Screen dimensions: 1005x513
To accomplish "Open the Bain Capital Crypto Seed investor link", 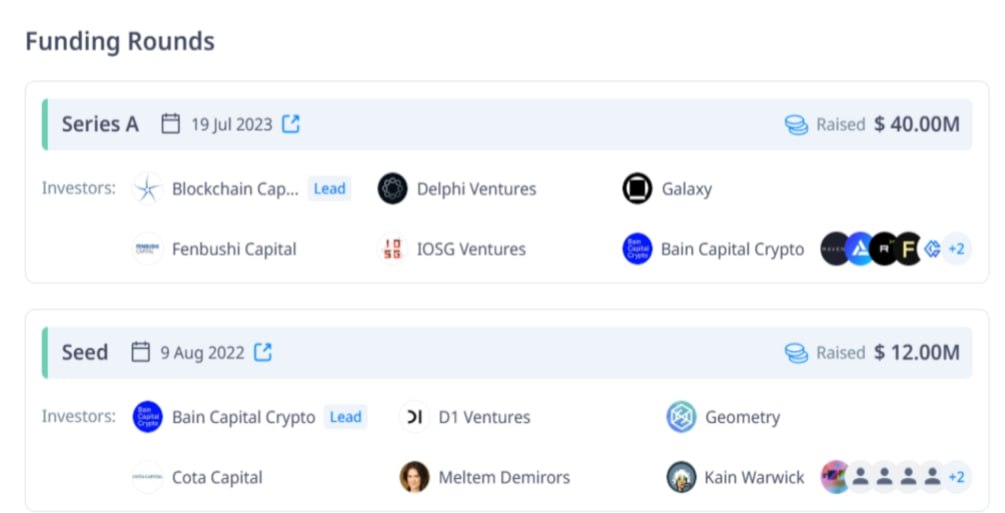I will tap(244, 417).
